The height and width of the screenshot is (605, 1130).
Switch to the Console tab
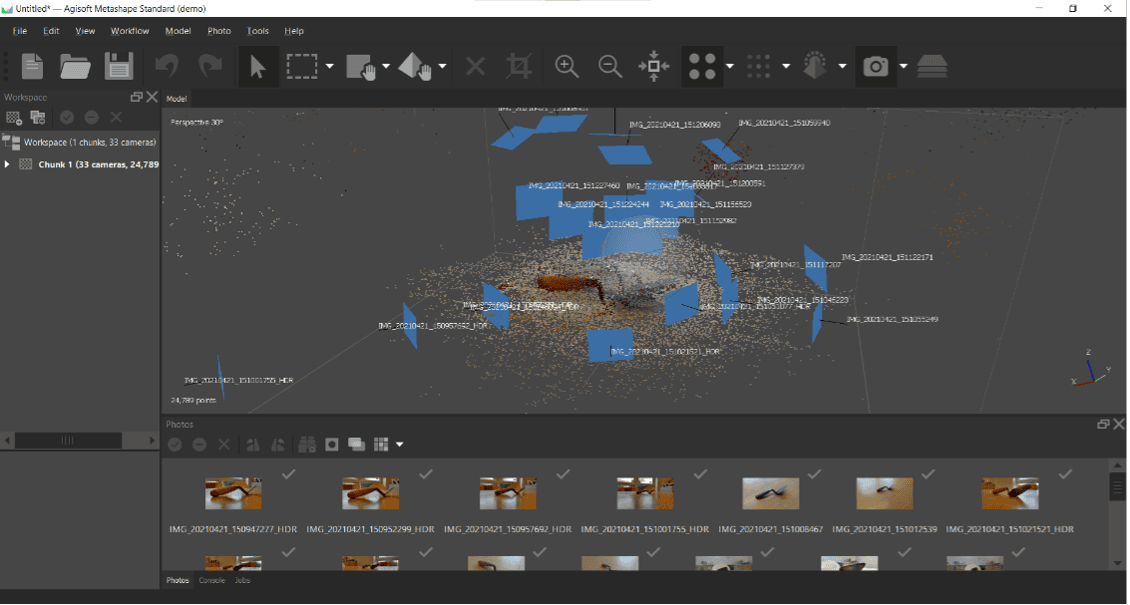[211, 580]
